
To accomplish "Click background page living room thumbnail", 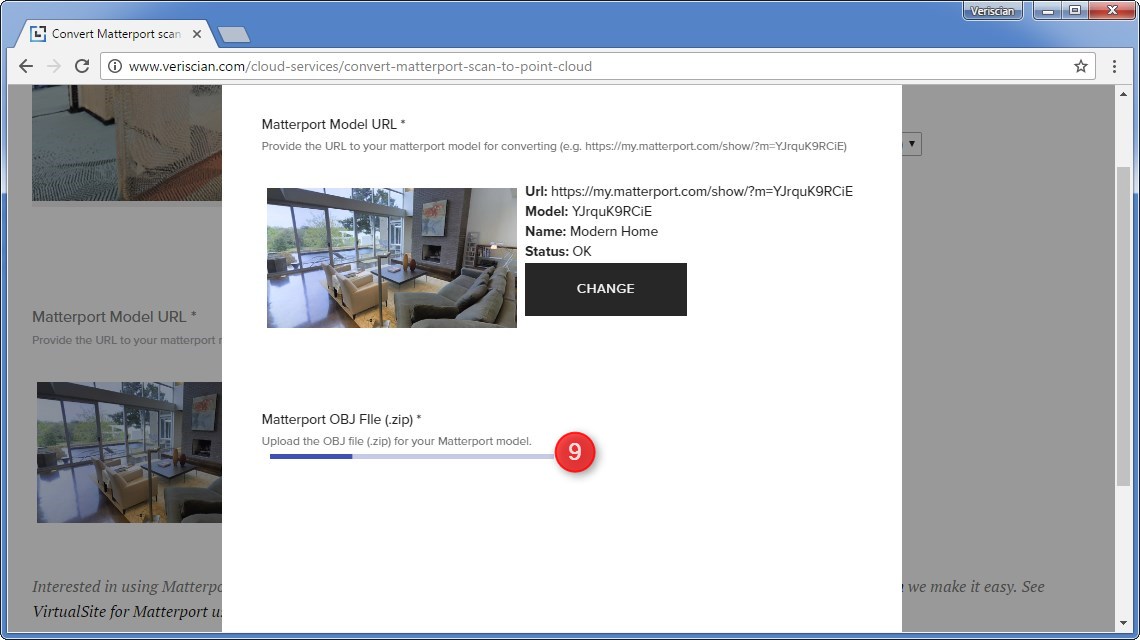I will click(129, 452).
